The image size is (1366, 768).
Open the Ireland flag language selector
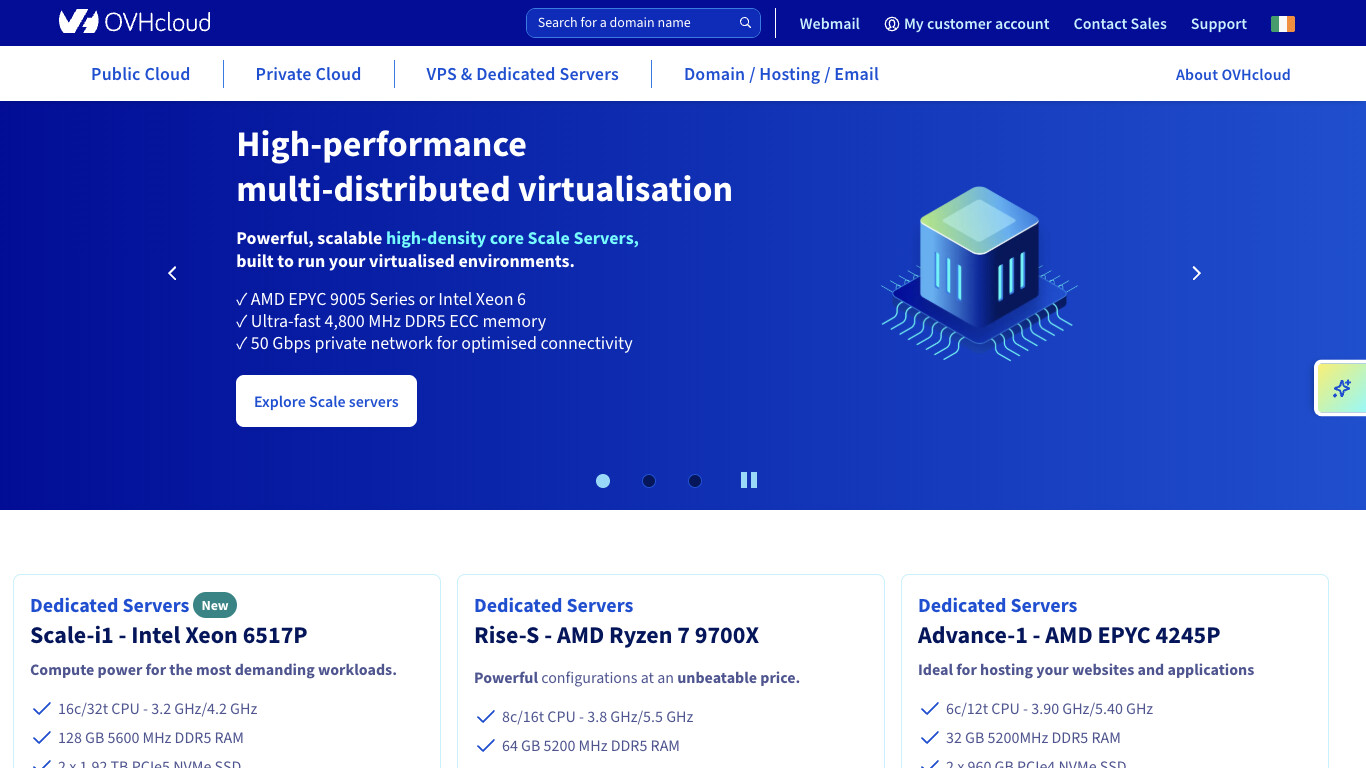coord(1283,24)
